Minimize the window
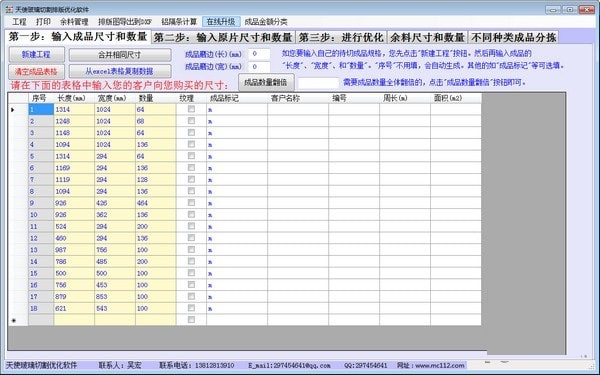 tap(553, 10)
